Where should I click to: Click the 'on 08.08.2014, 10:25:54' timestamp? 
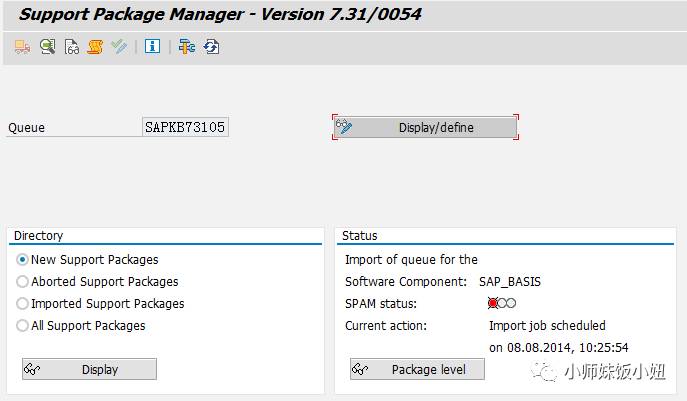(x=559, y=348)
